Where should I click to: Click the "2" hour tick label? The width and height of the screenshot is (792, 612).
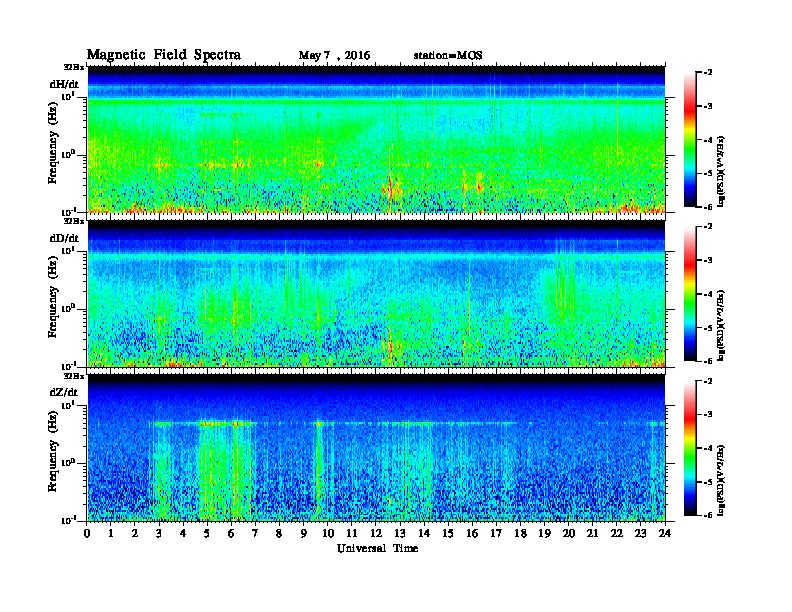(135, 533)
